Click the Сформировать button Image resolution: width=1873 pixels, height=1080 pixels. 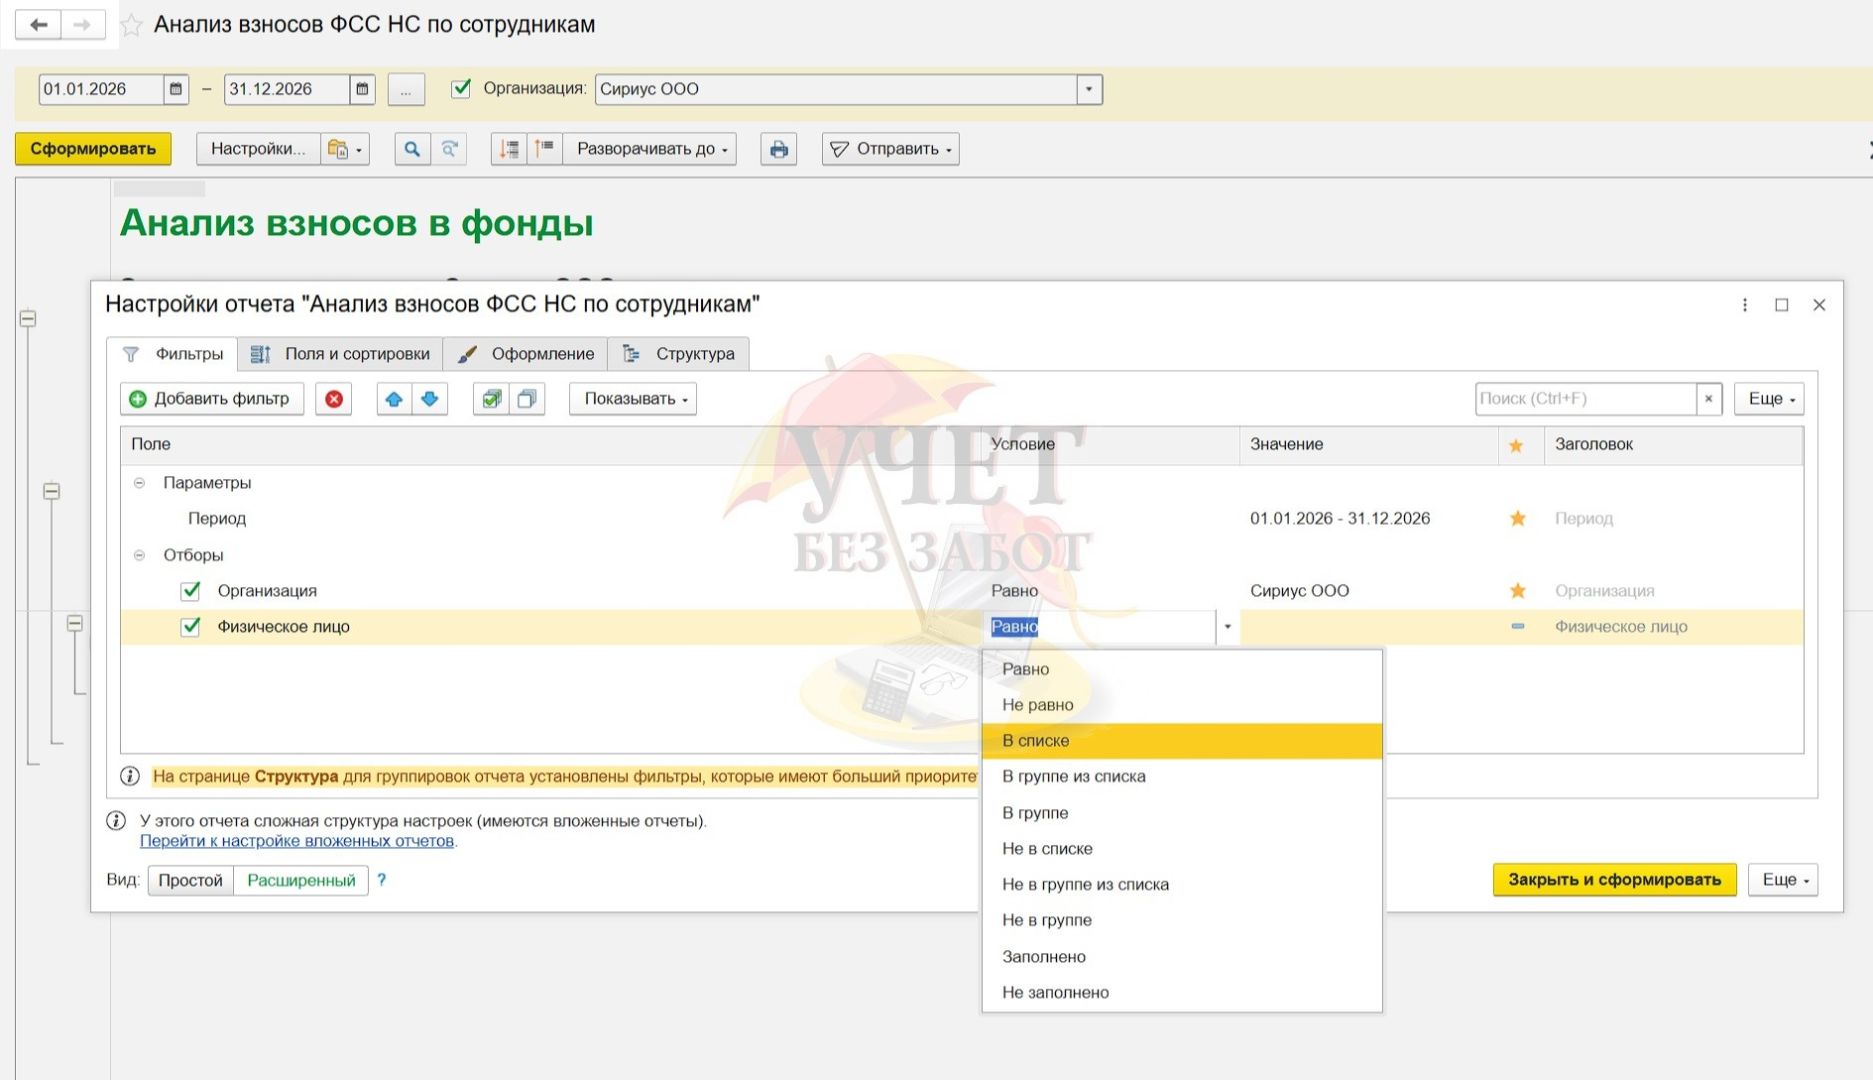[x=93, y=149]
